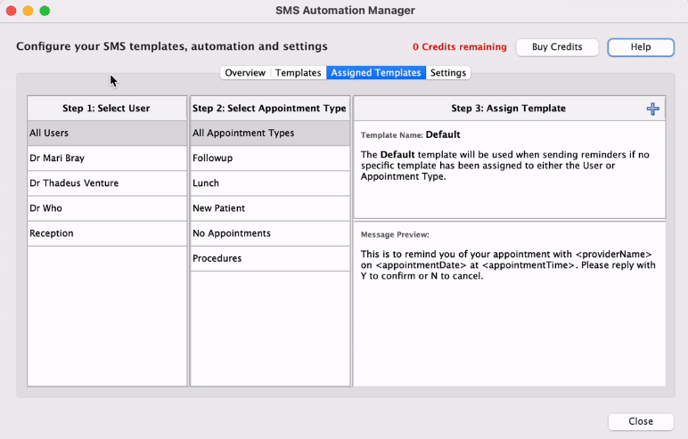Select No Appointments type row
The height and width of the screenshot is (439, 688).
pyautogui.click(x=270, y=233)
